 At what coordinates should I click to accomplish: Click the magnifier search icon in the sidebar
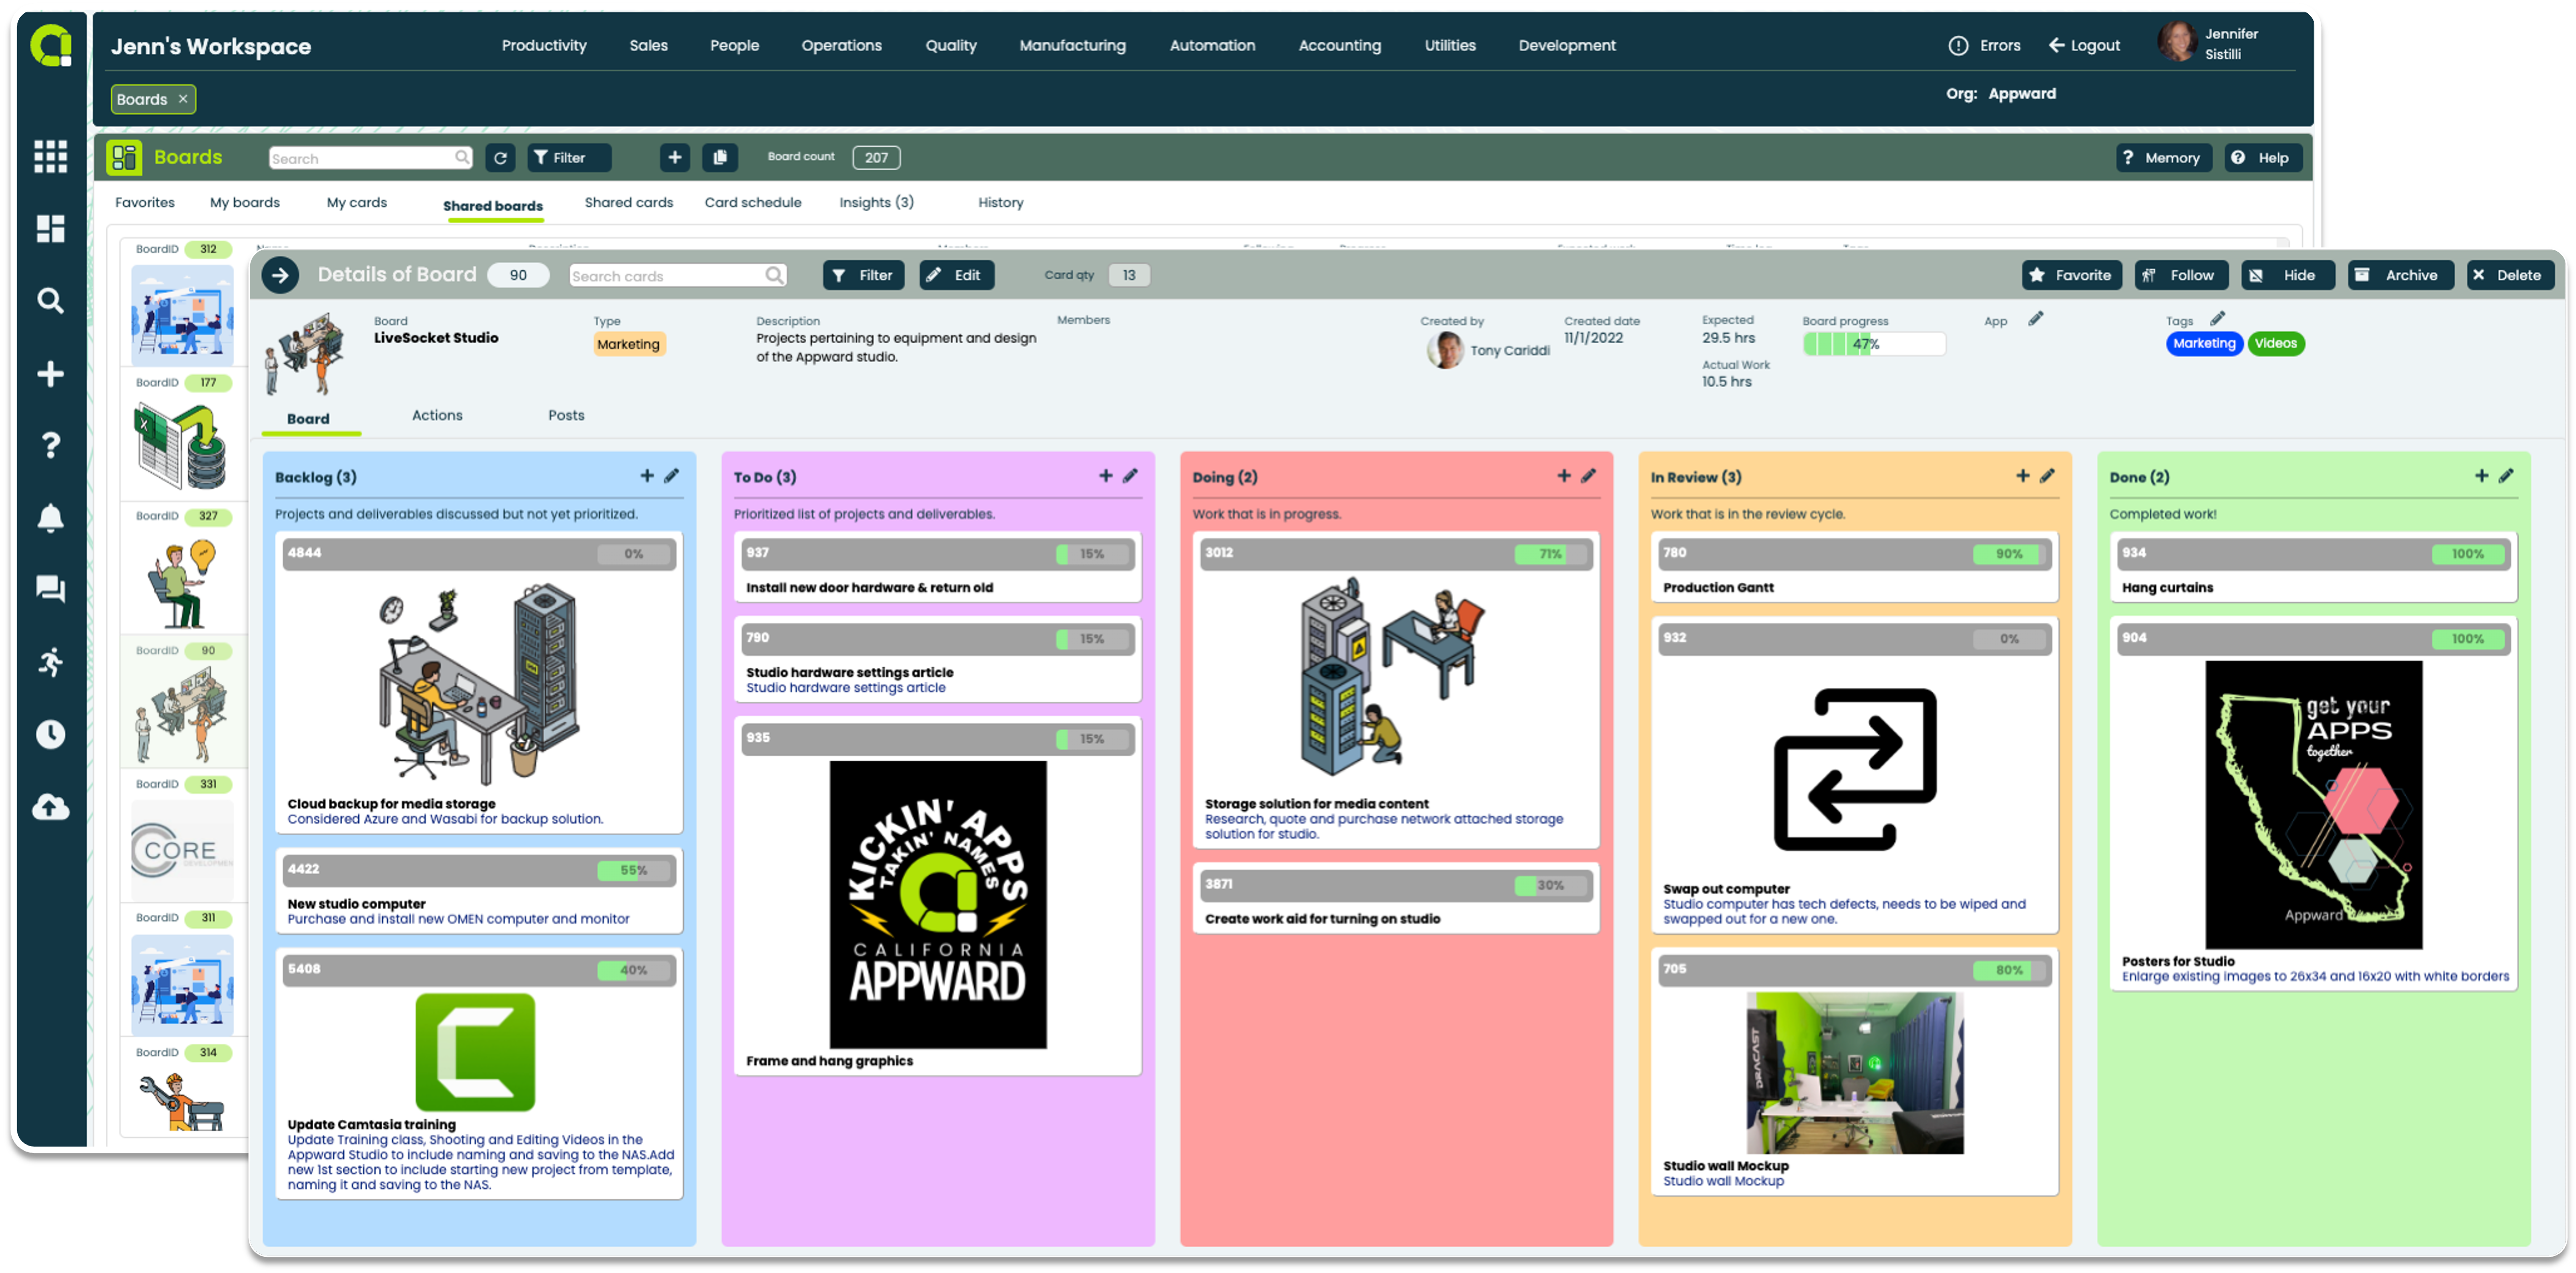(50, 301)
